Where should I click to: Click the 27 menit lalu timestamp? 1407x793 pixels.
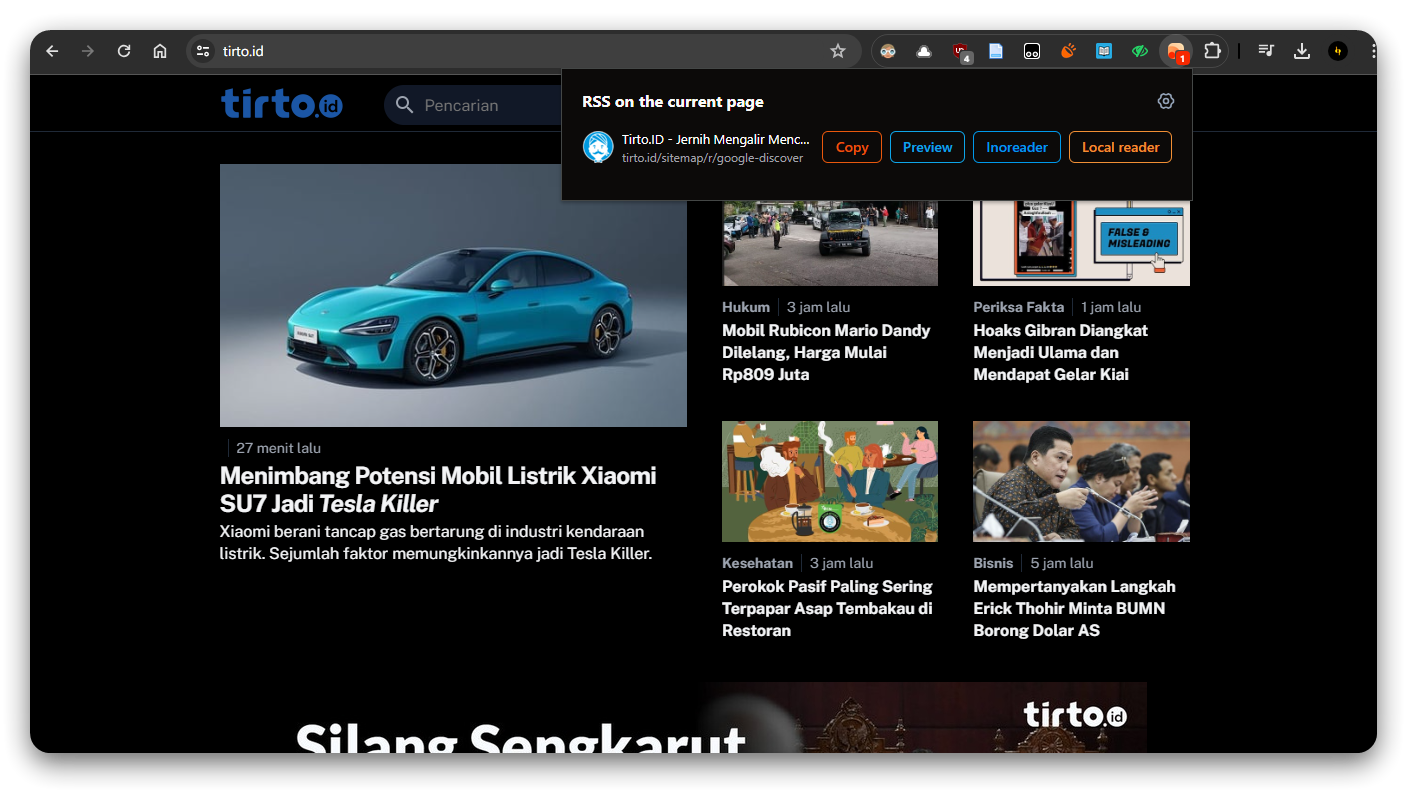278,448
